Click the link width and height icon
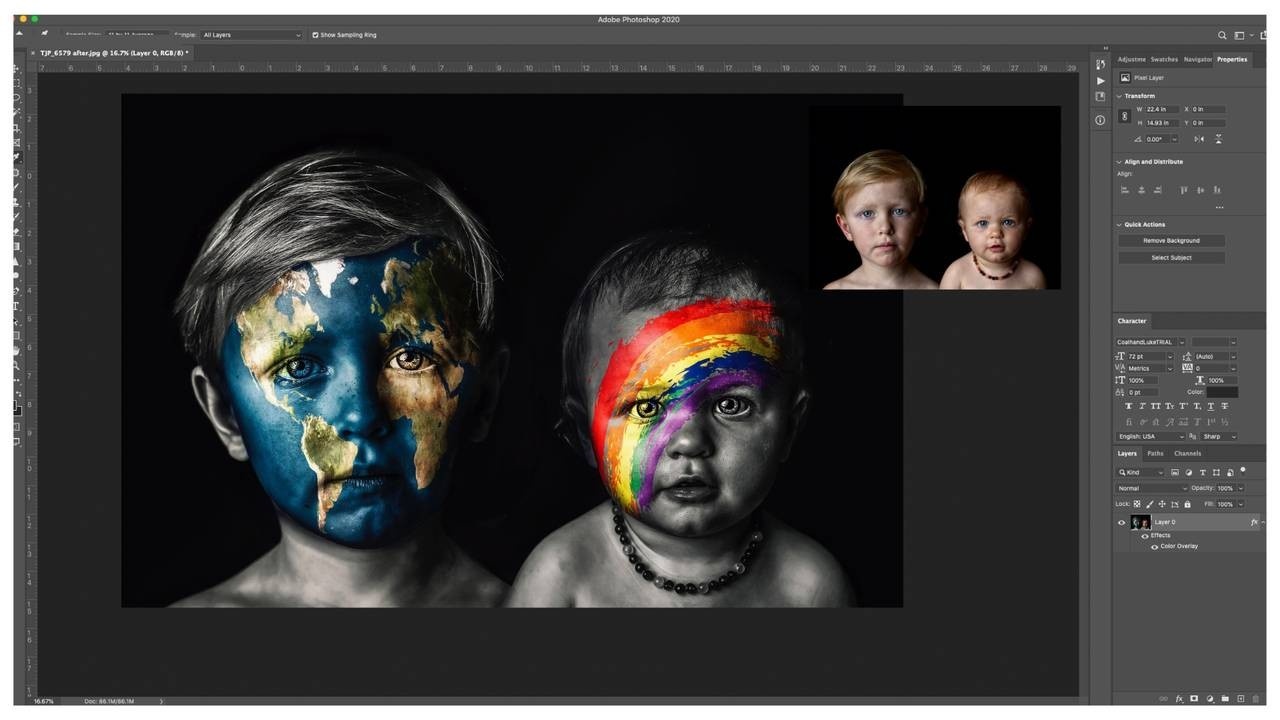Viewport: 1280px width, 720px height. [x=1124, y=116]
